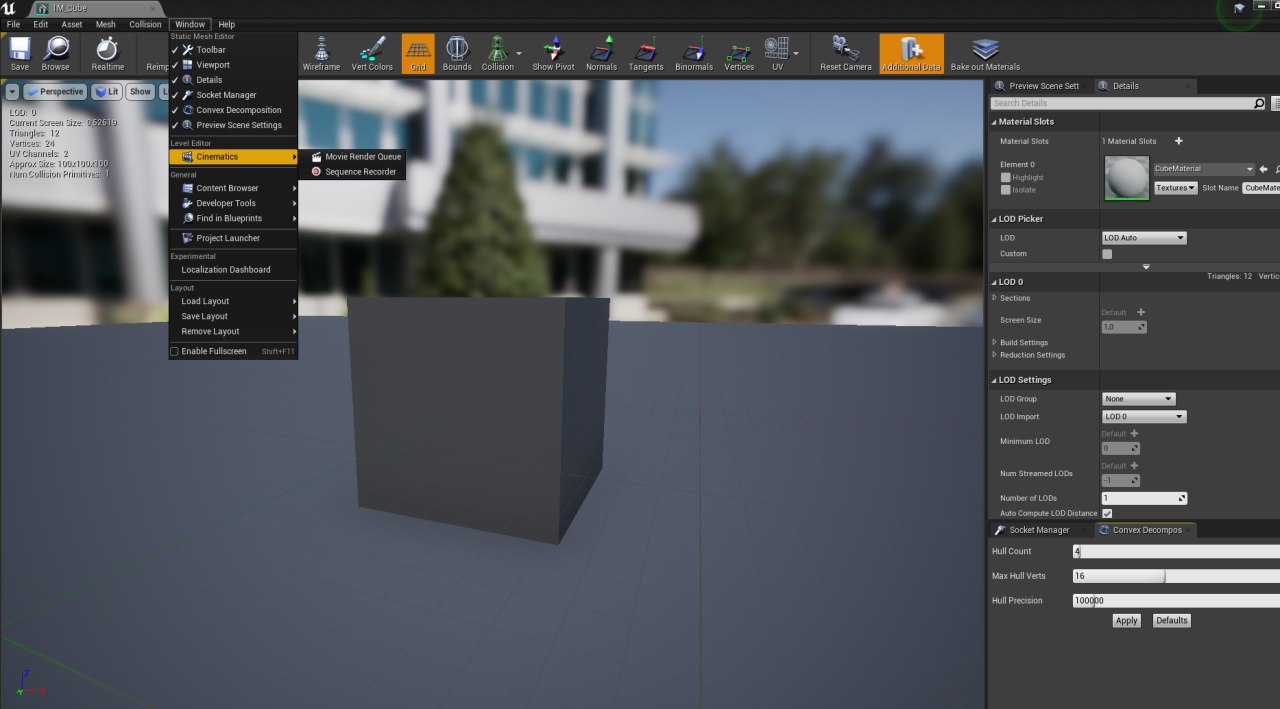Open the Textures dropdown
The height and width of the screenshot is (709, 1280).
click(x=1176, y=188)
